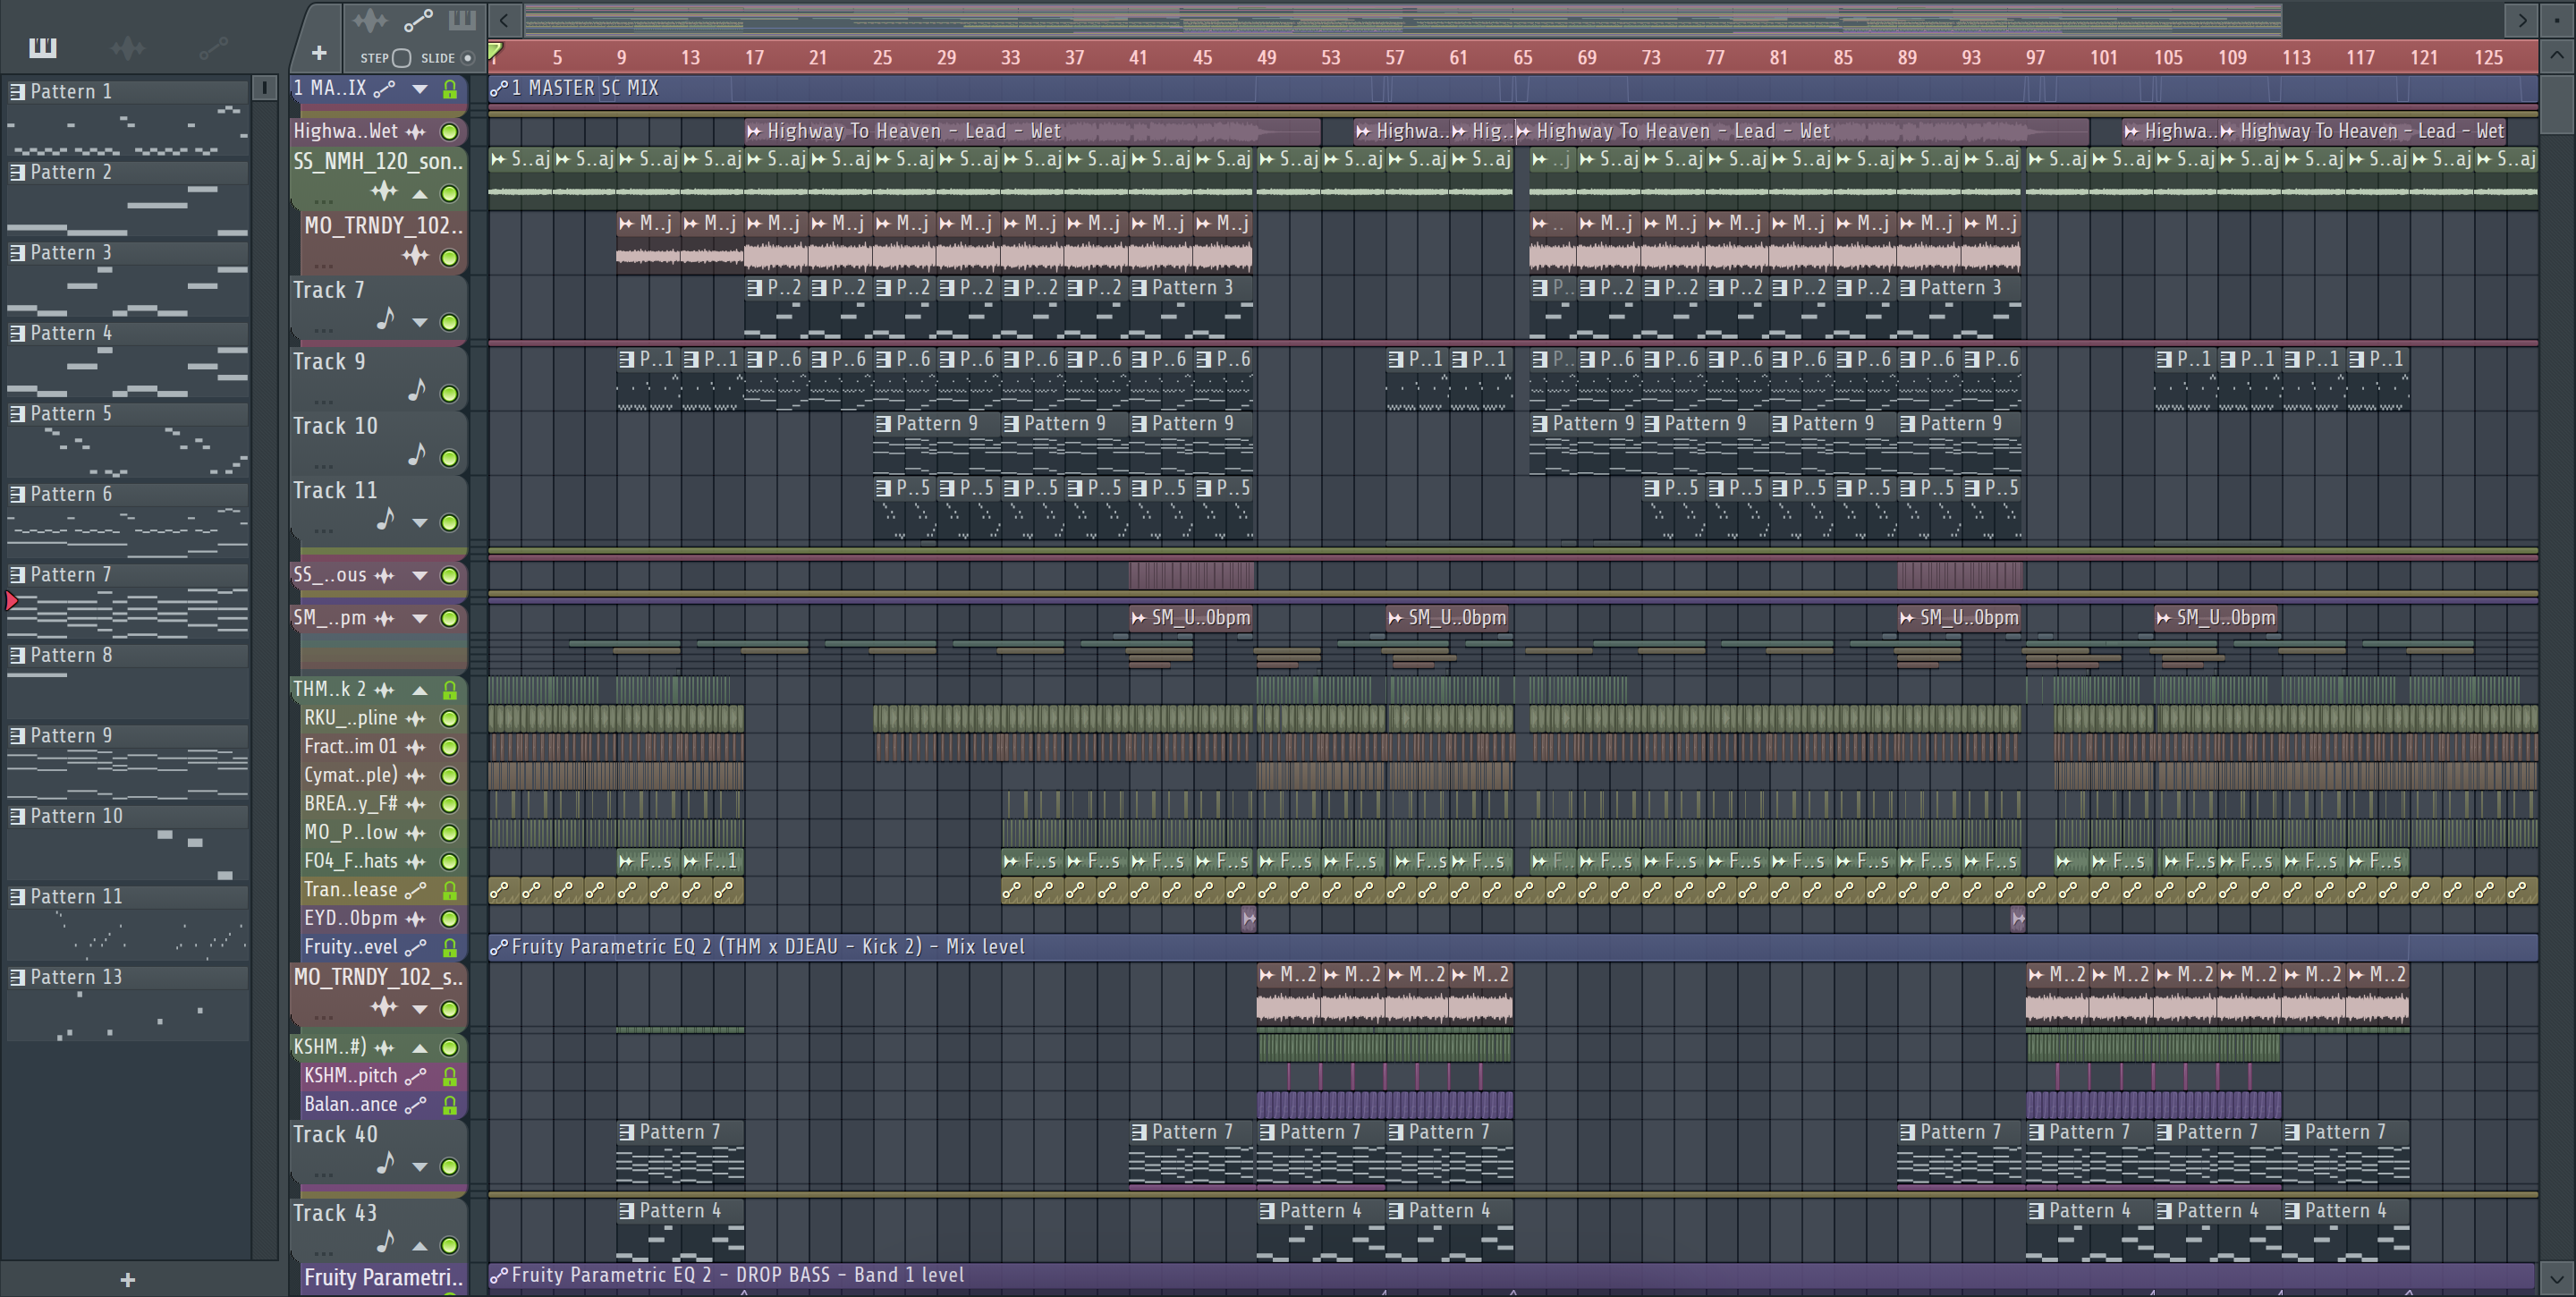Click the note icon on Track 9

[417, 390]
